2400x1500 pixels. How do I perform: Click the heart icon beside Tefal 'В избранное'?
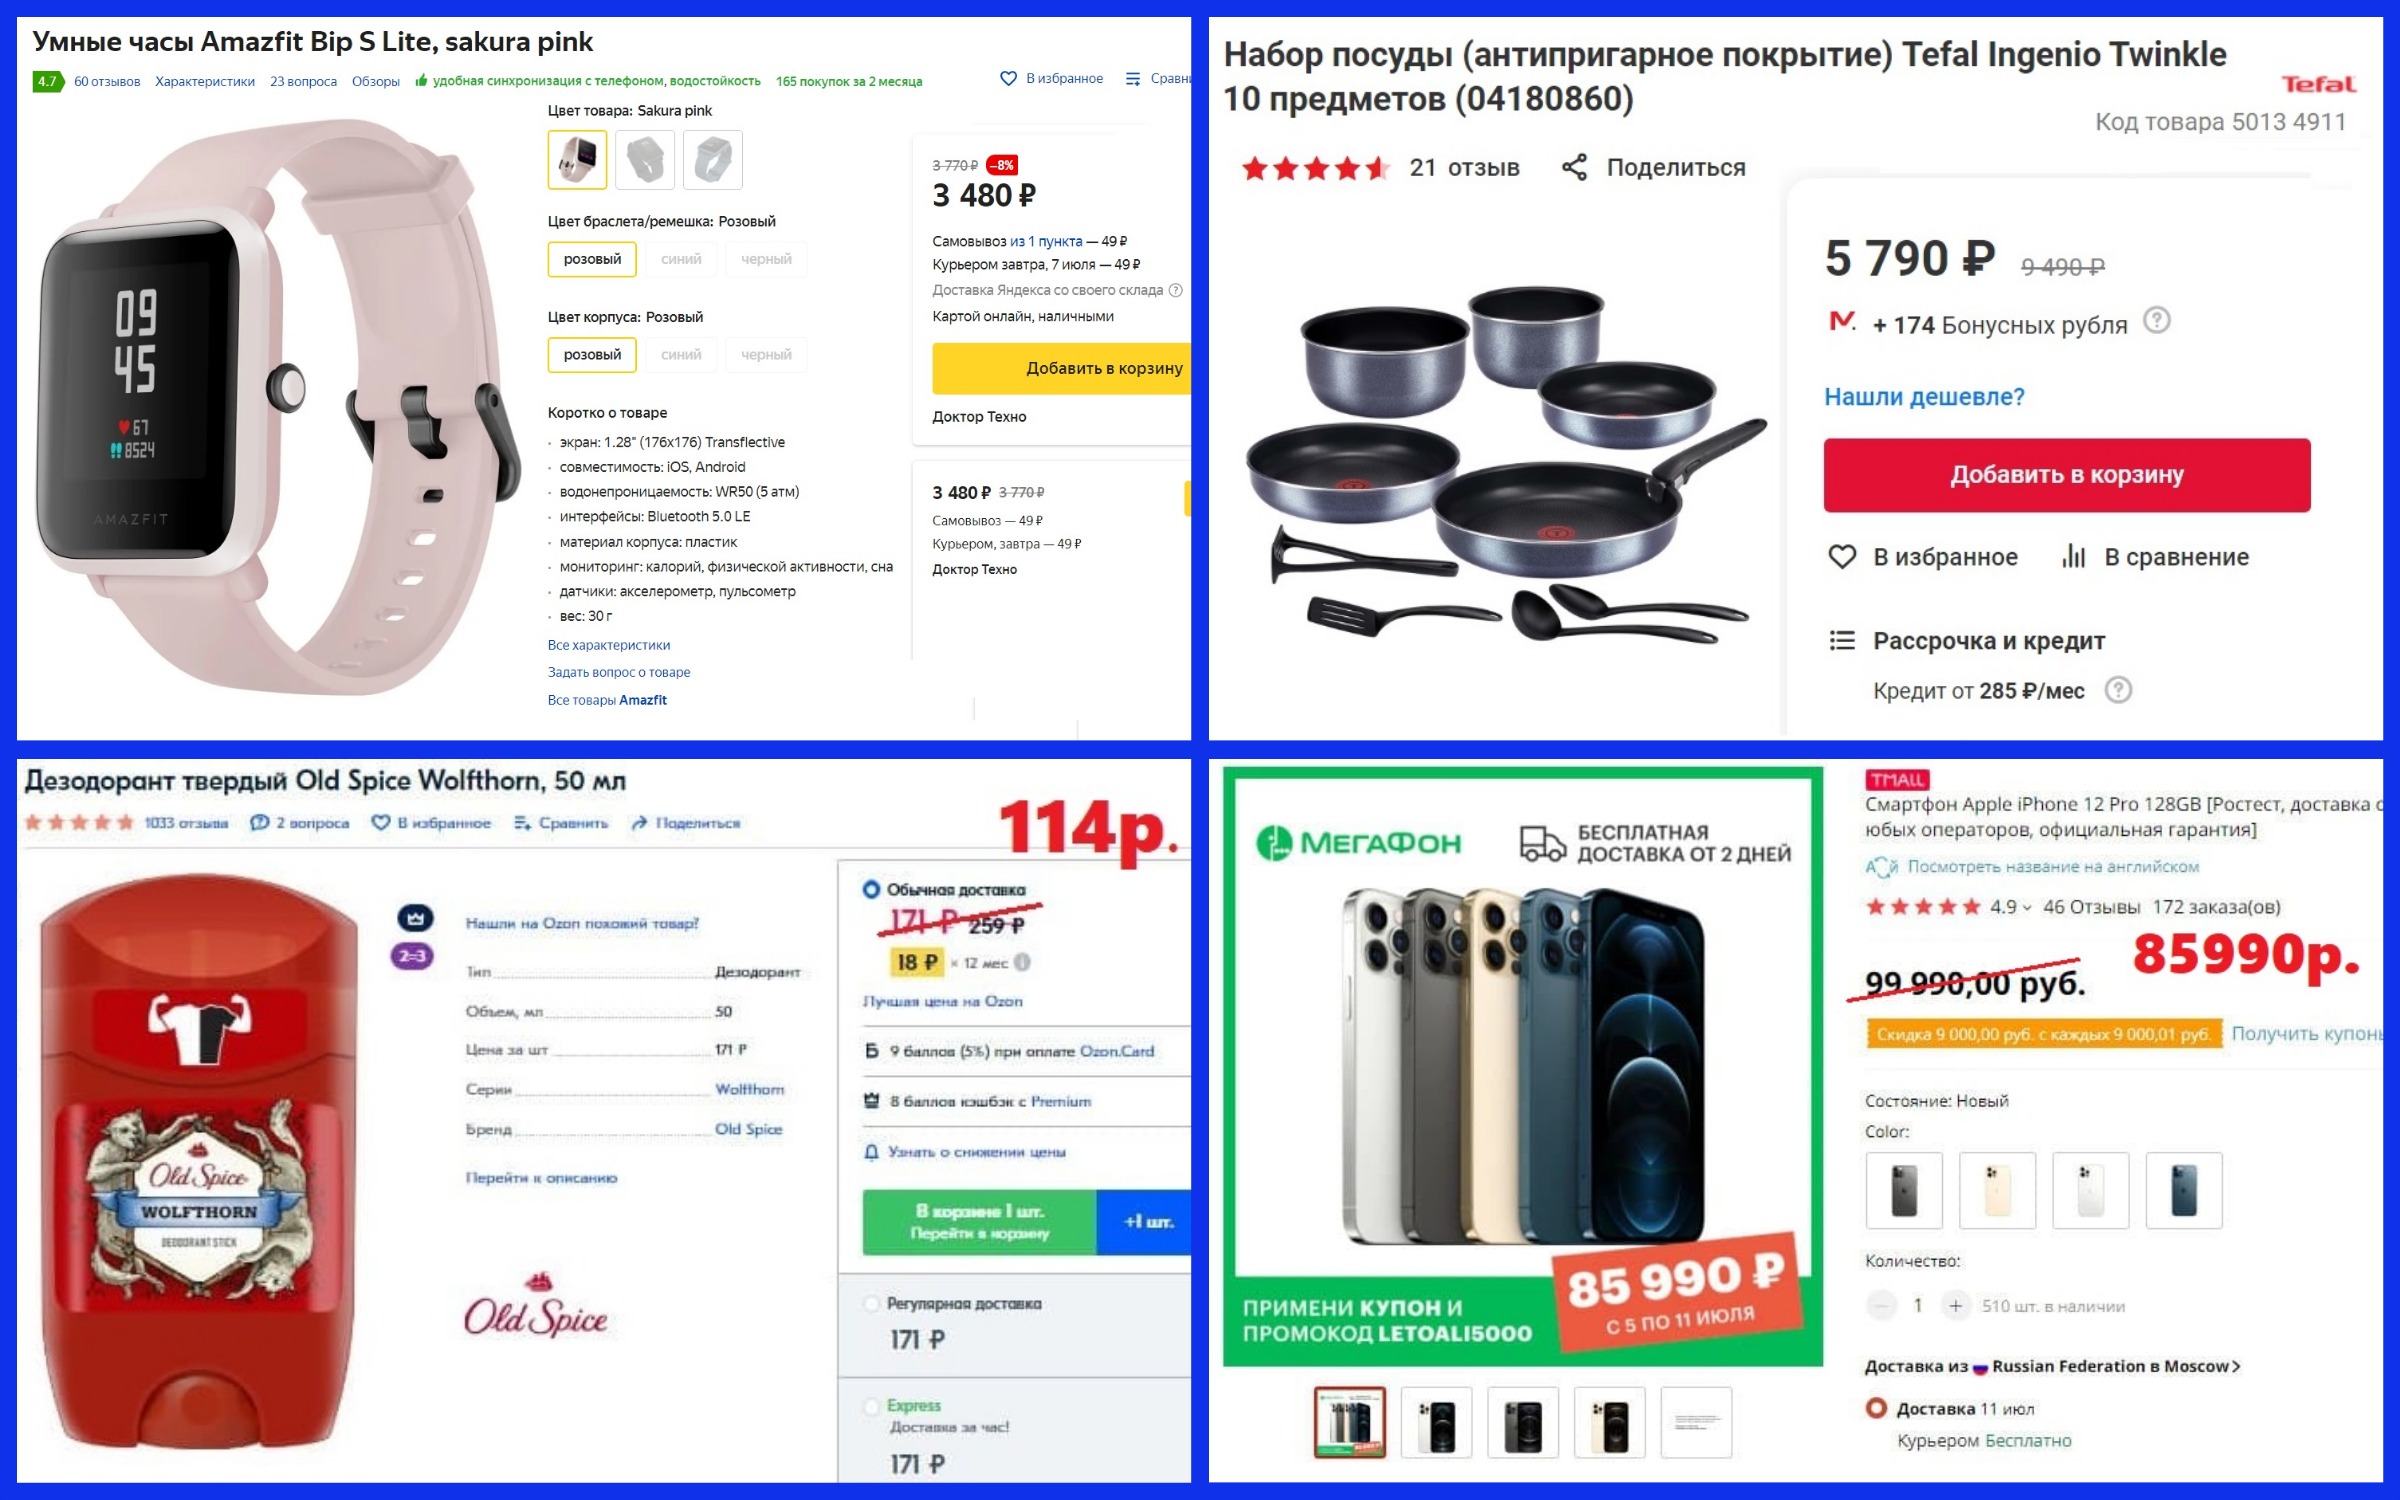click(1841, 556)
